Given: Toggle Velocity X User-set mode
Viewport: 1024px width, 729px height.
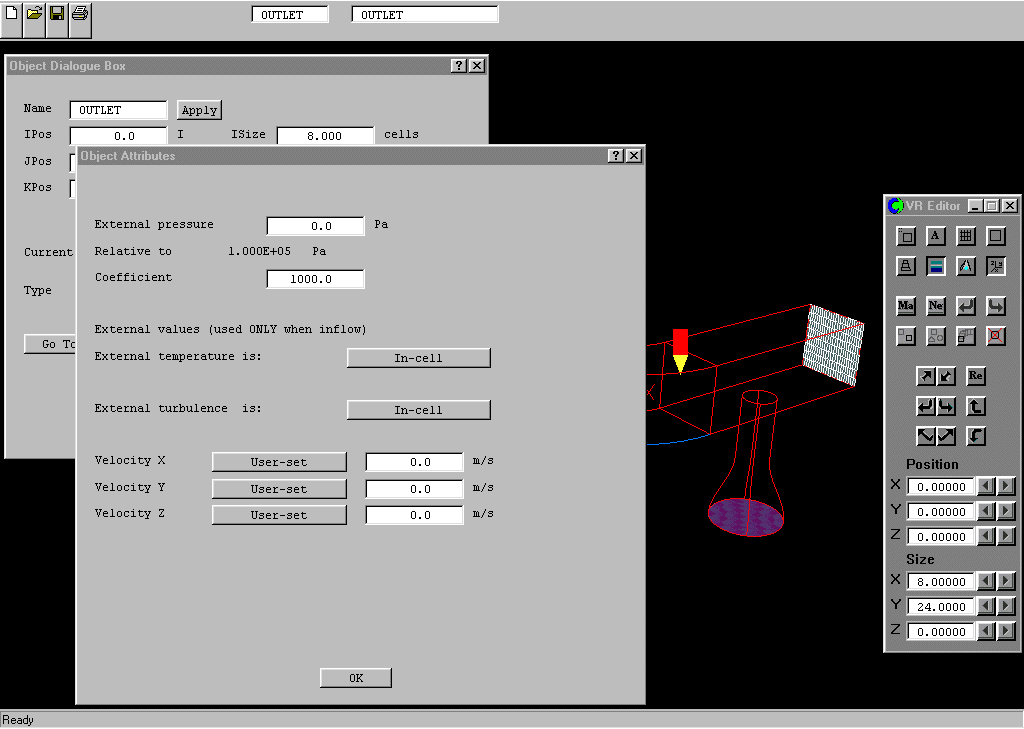Looking at the screenshot, I should click(279, 462).
